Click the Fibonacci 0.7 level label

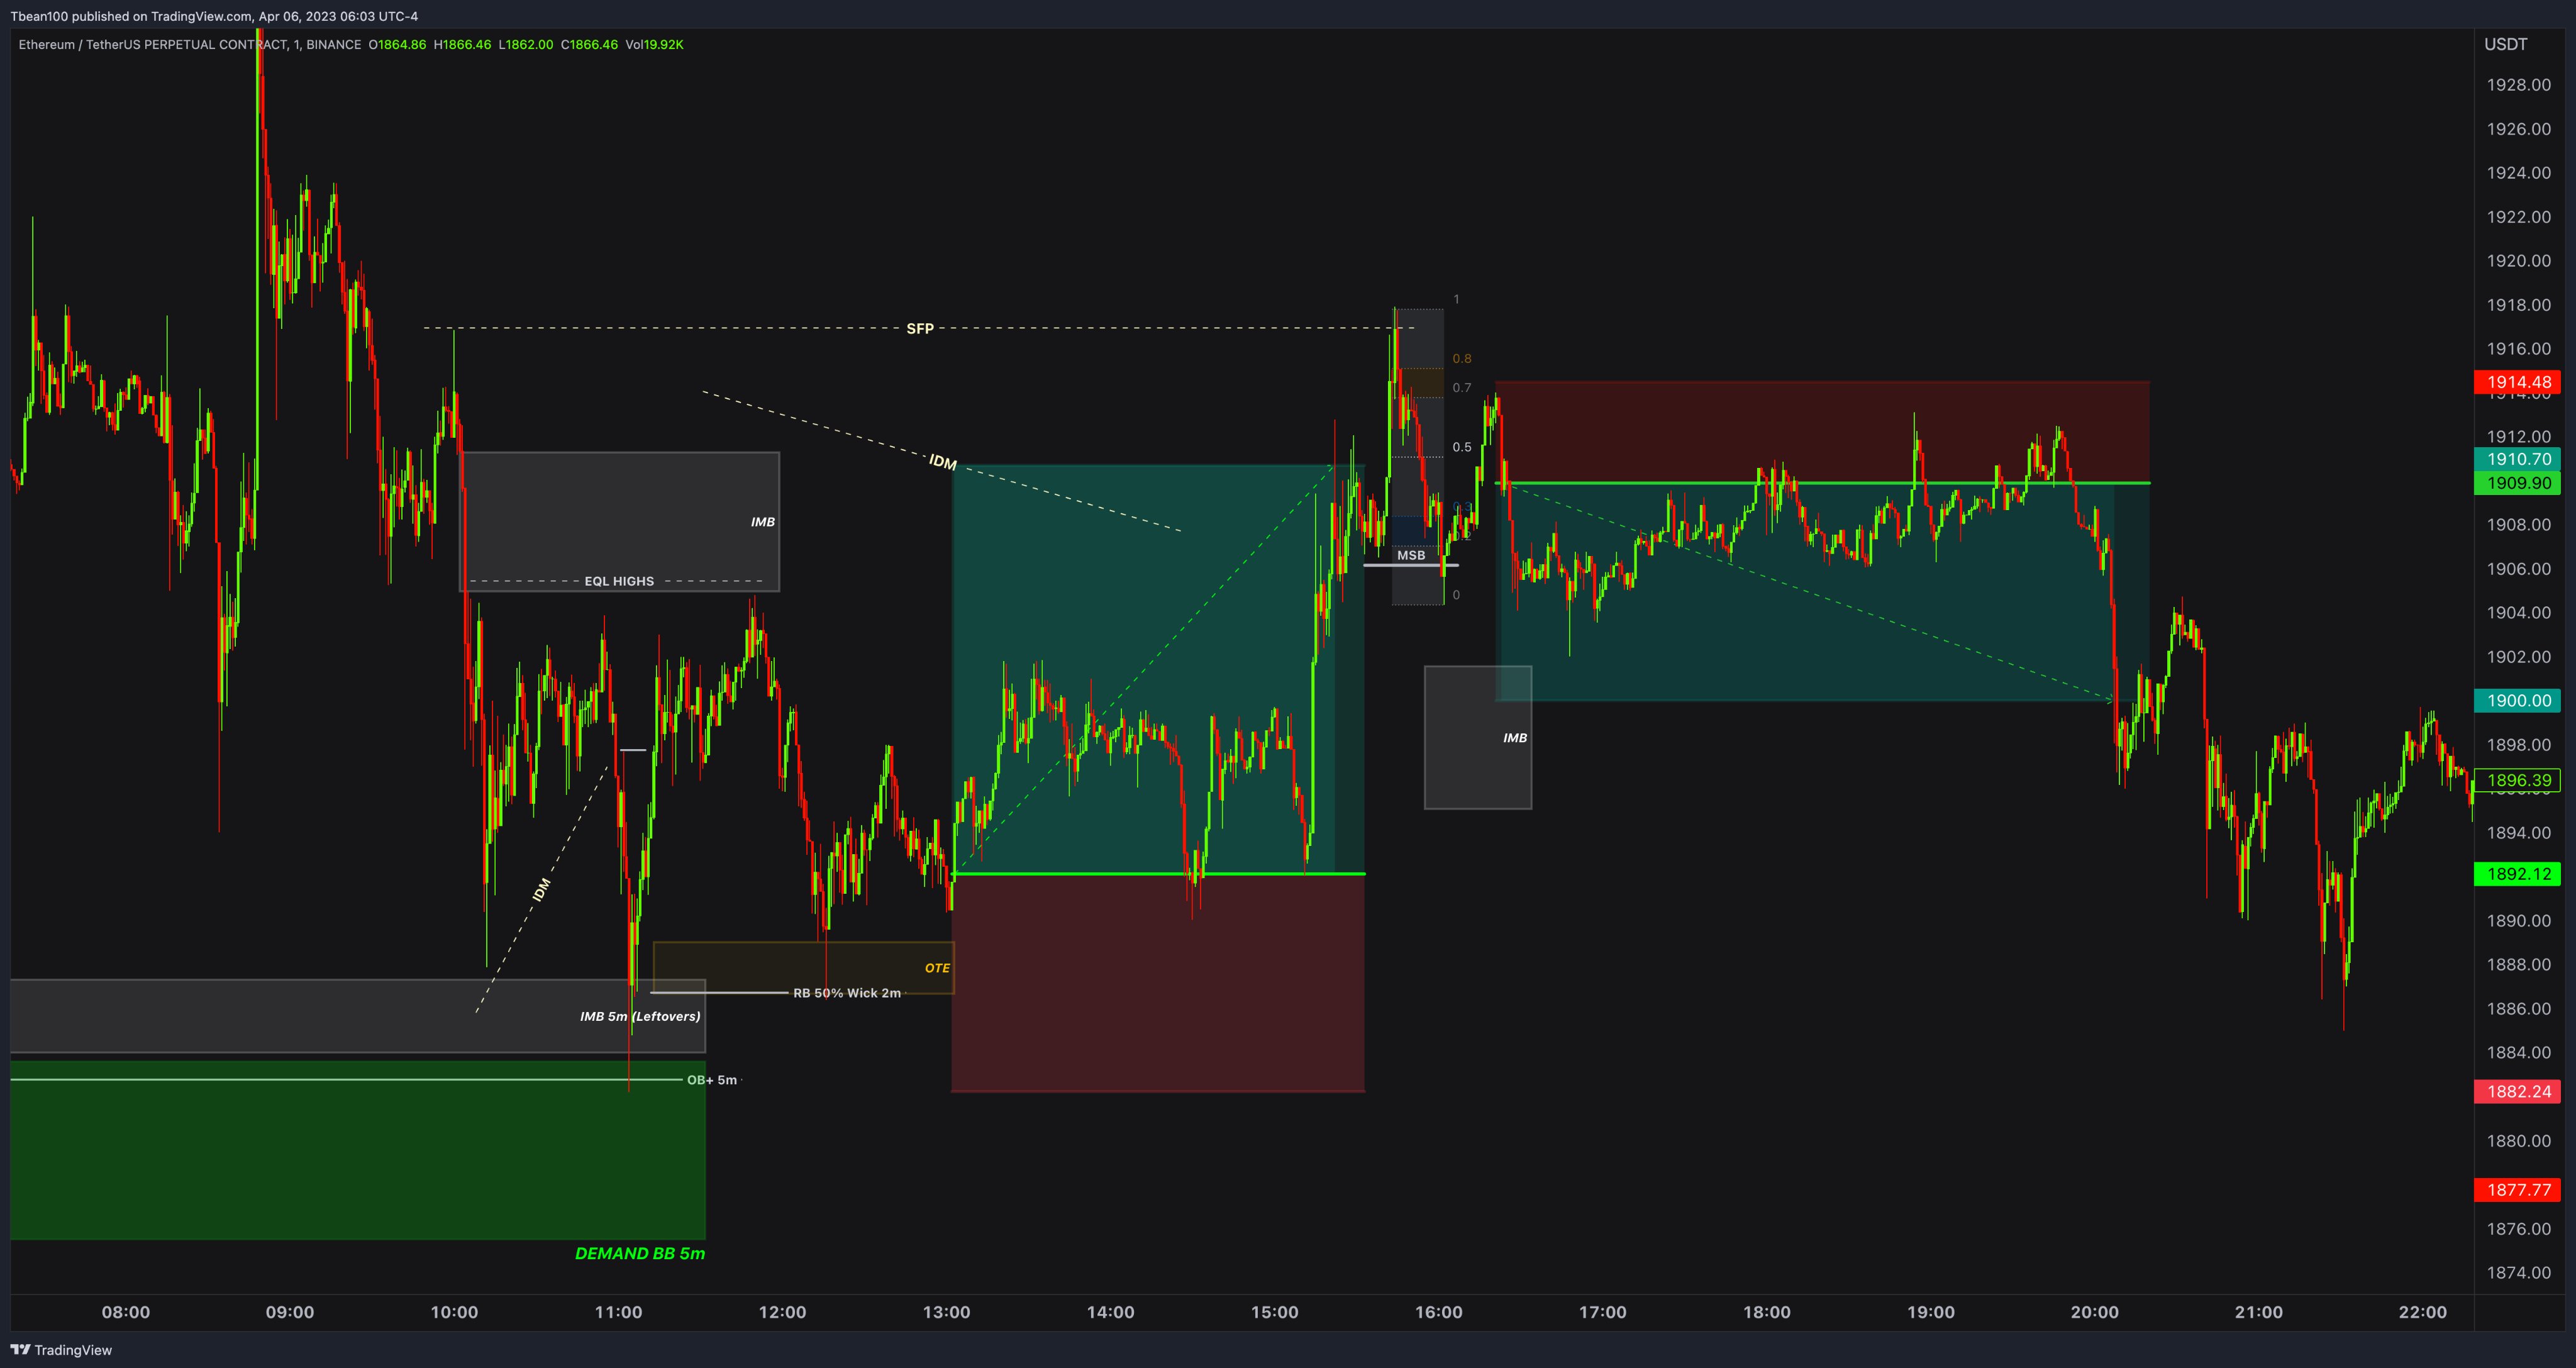coord(1462,388)
